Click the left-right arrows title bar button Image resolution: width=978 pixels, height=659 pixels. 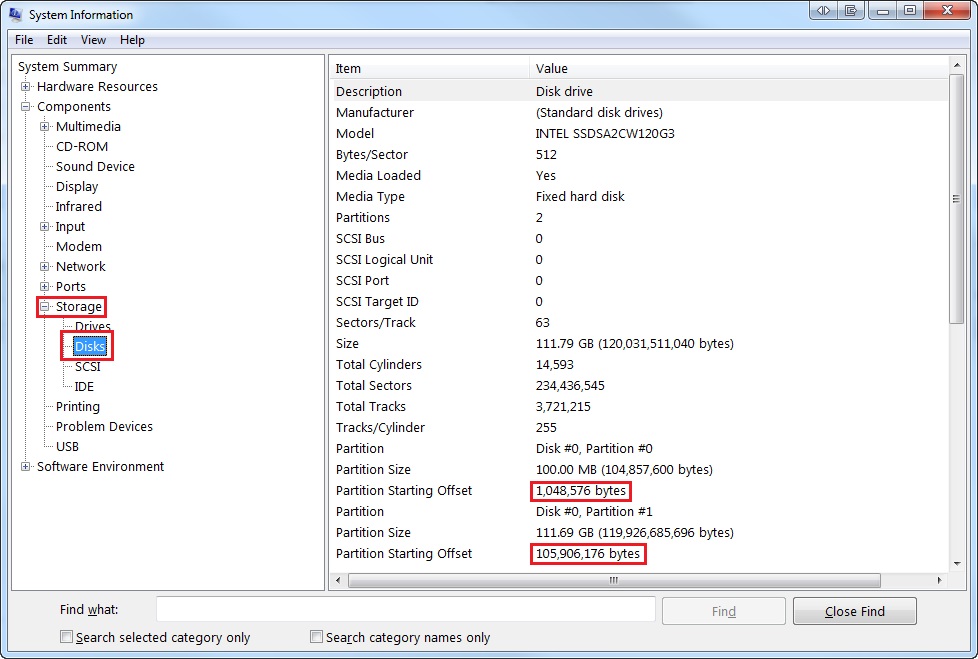tap(823, 11)
